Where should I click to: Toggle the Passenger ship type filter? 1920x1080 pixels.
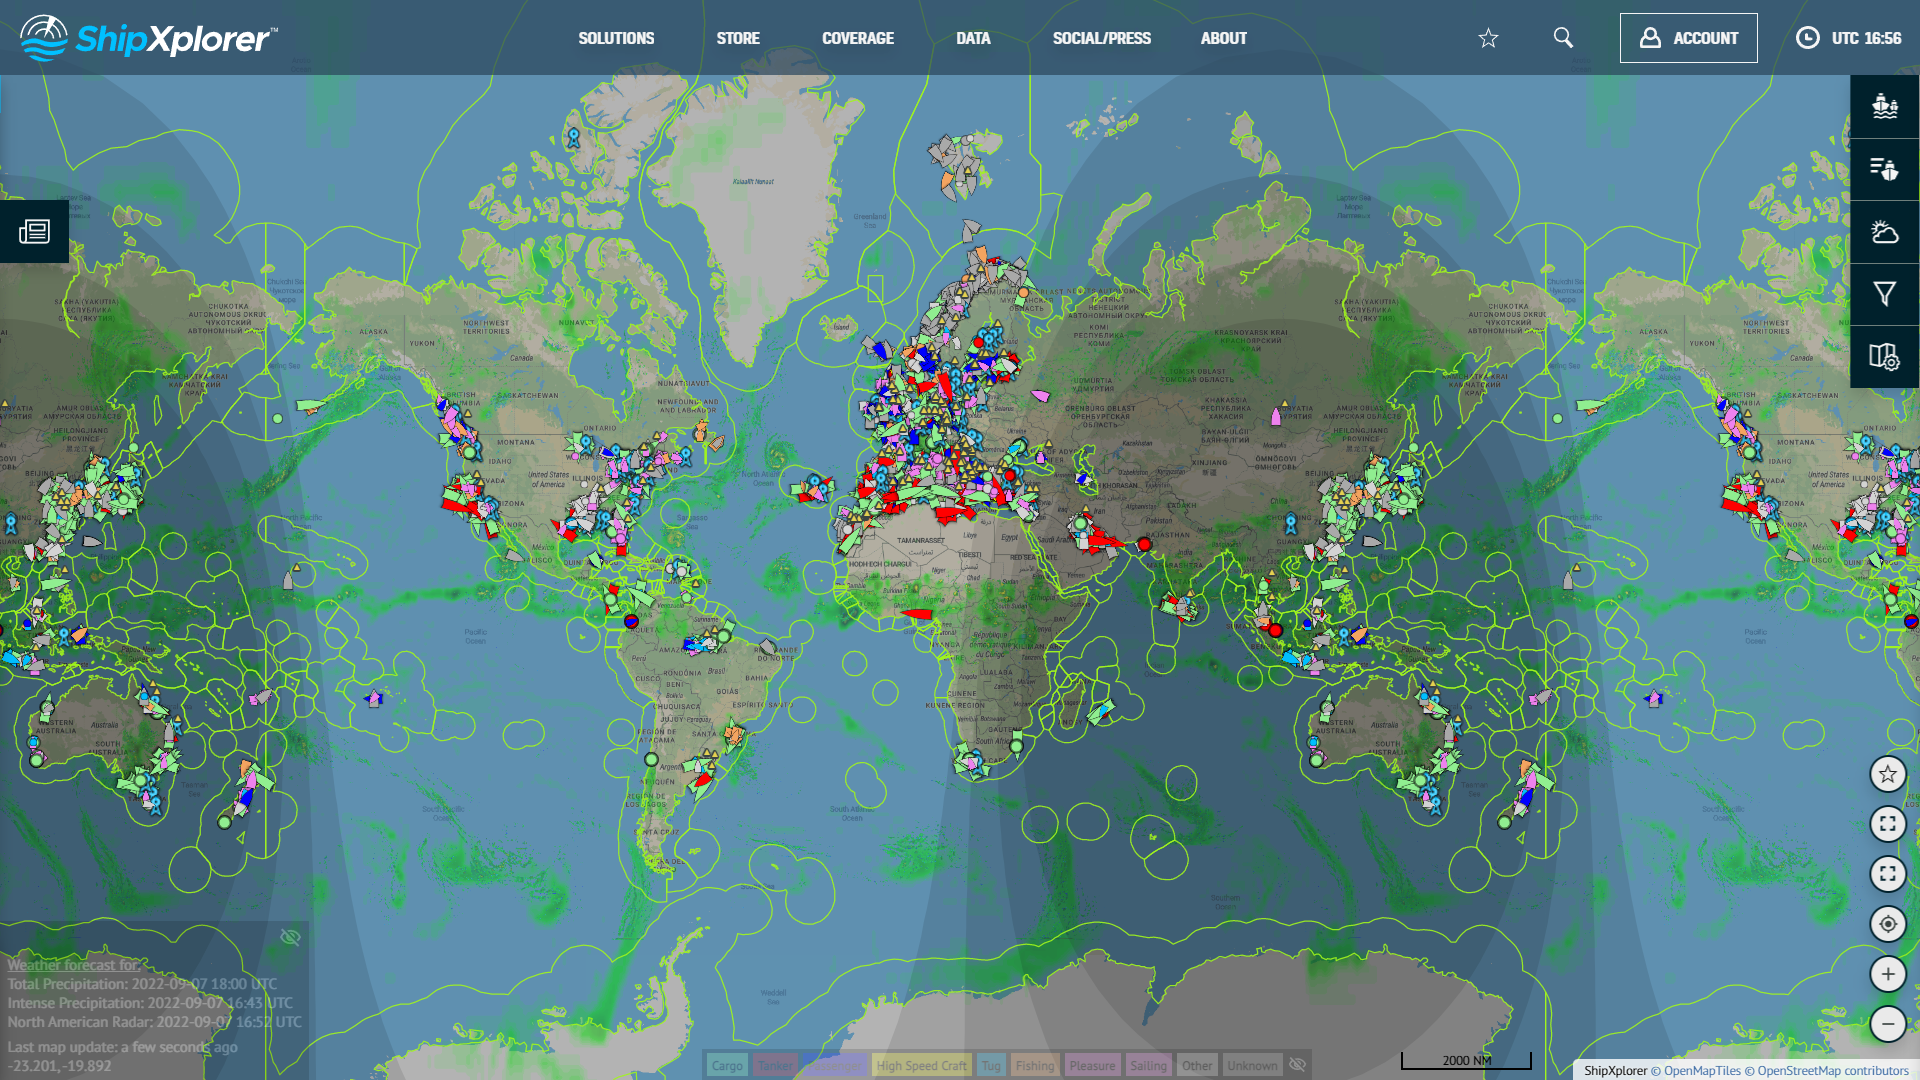[x=836, y=1065]
